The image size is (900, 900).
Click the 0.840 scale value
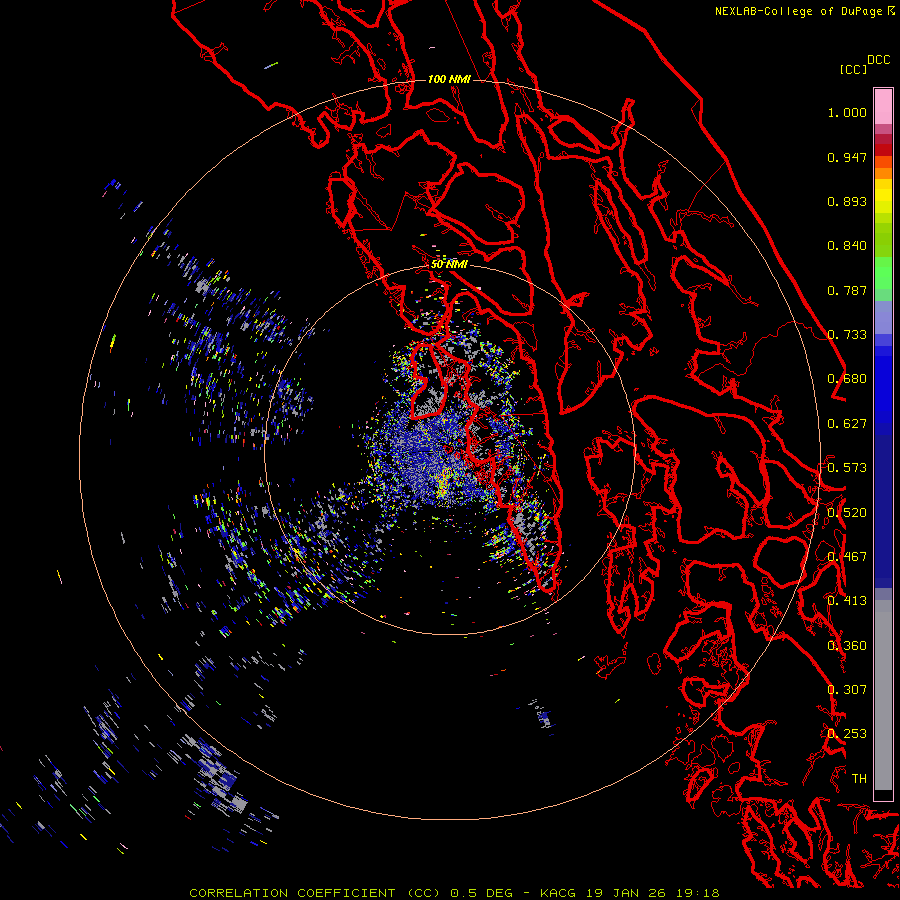[x=847, y=246]
